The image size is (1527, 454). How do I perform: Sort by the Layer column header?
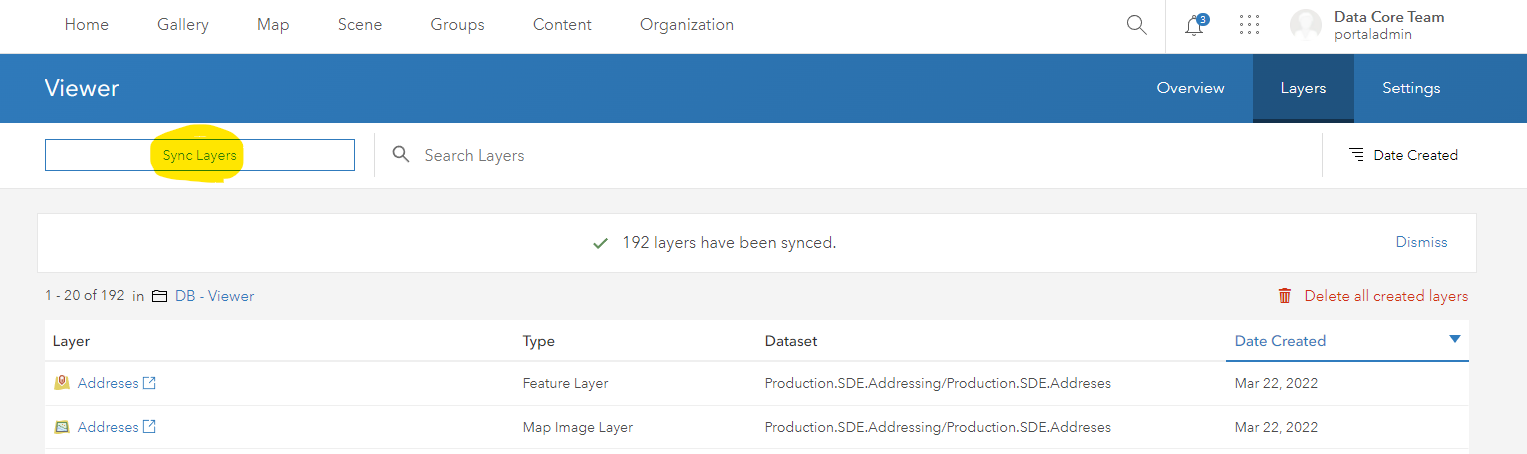coord(71,341)
